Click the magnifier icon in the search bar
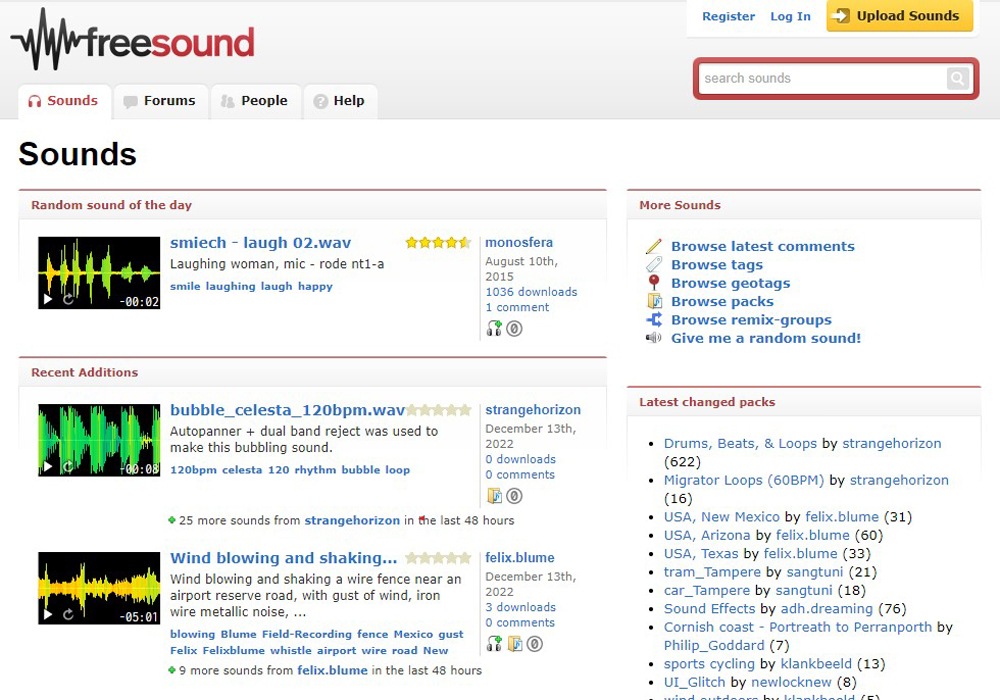Screen dimensions: 1000x700 (958, 78)
